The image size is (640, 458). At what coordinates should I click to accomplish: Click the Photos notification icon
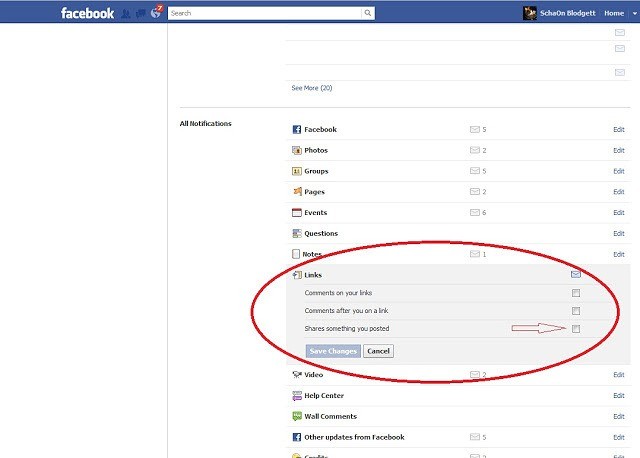click(296, 150)
